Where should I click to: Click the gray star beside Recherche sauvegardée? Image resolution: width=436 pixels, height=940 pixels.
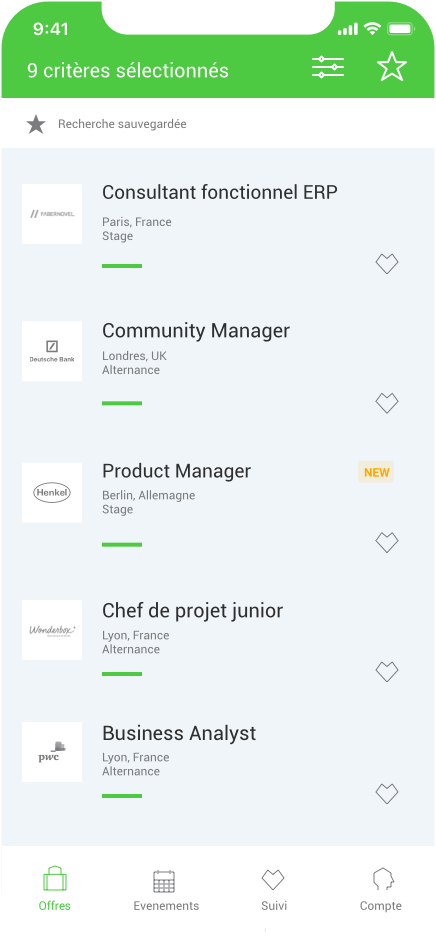click(36, 125)
